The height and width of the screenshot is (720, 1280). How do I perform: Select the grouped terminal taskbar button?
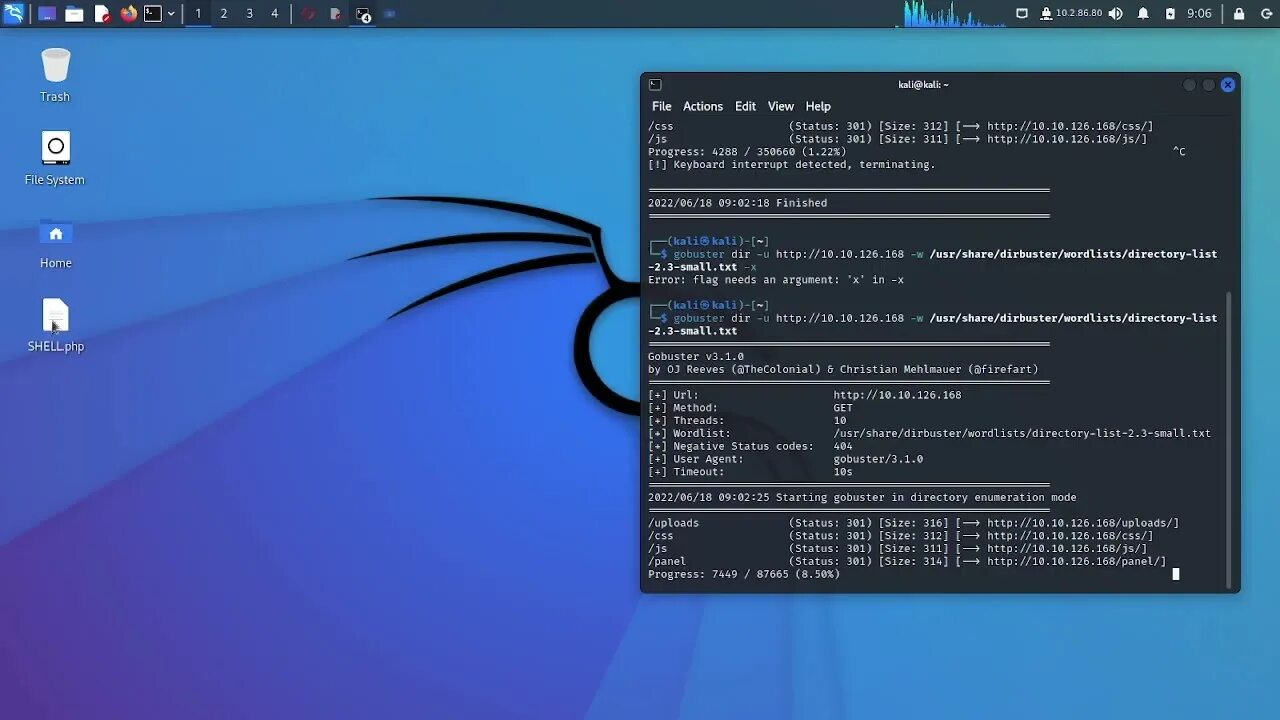(x=363, y=14)
